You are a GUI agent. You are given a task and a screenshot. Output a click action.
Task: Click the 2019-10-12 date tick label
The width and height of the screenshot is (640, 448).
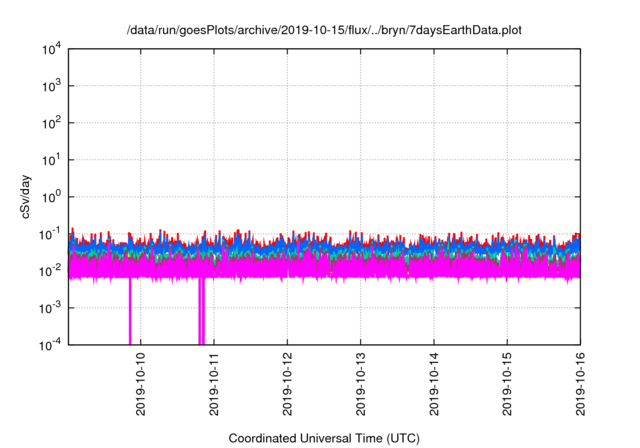click(x=287, y=384)
